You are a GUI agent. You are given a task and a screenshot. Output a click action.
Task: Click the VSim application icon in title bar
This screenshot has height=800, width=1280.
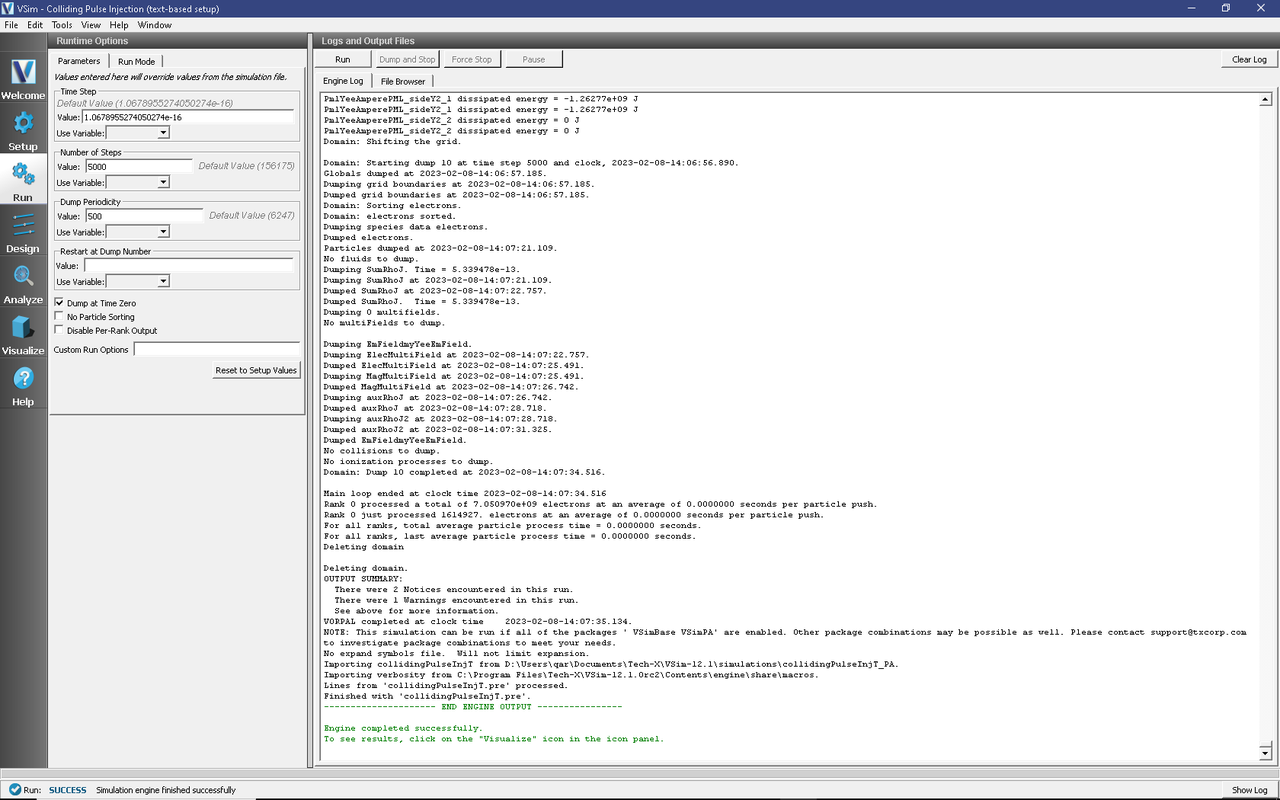[9, 8]
